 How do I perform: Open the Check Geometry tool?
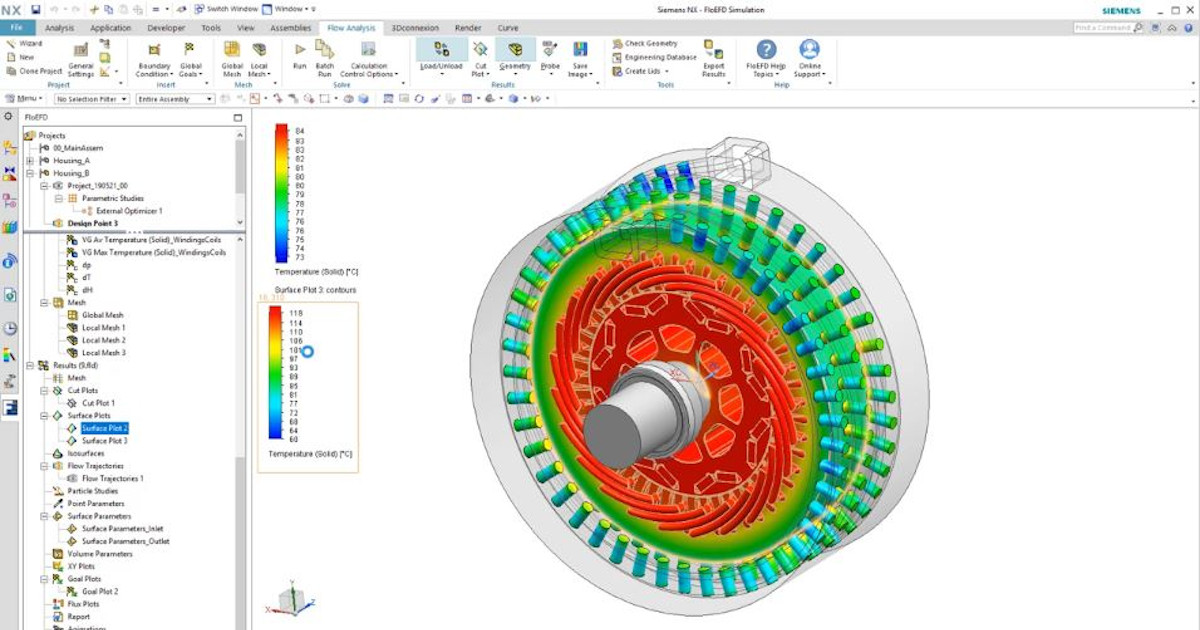coord(649,43)
